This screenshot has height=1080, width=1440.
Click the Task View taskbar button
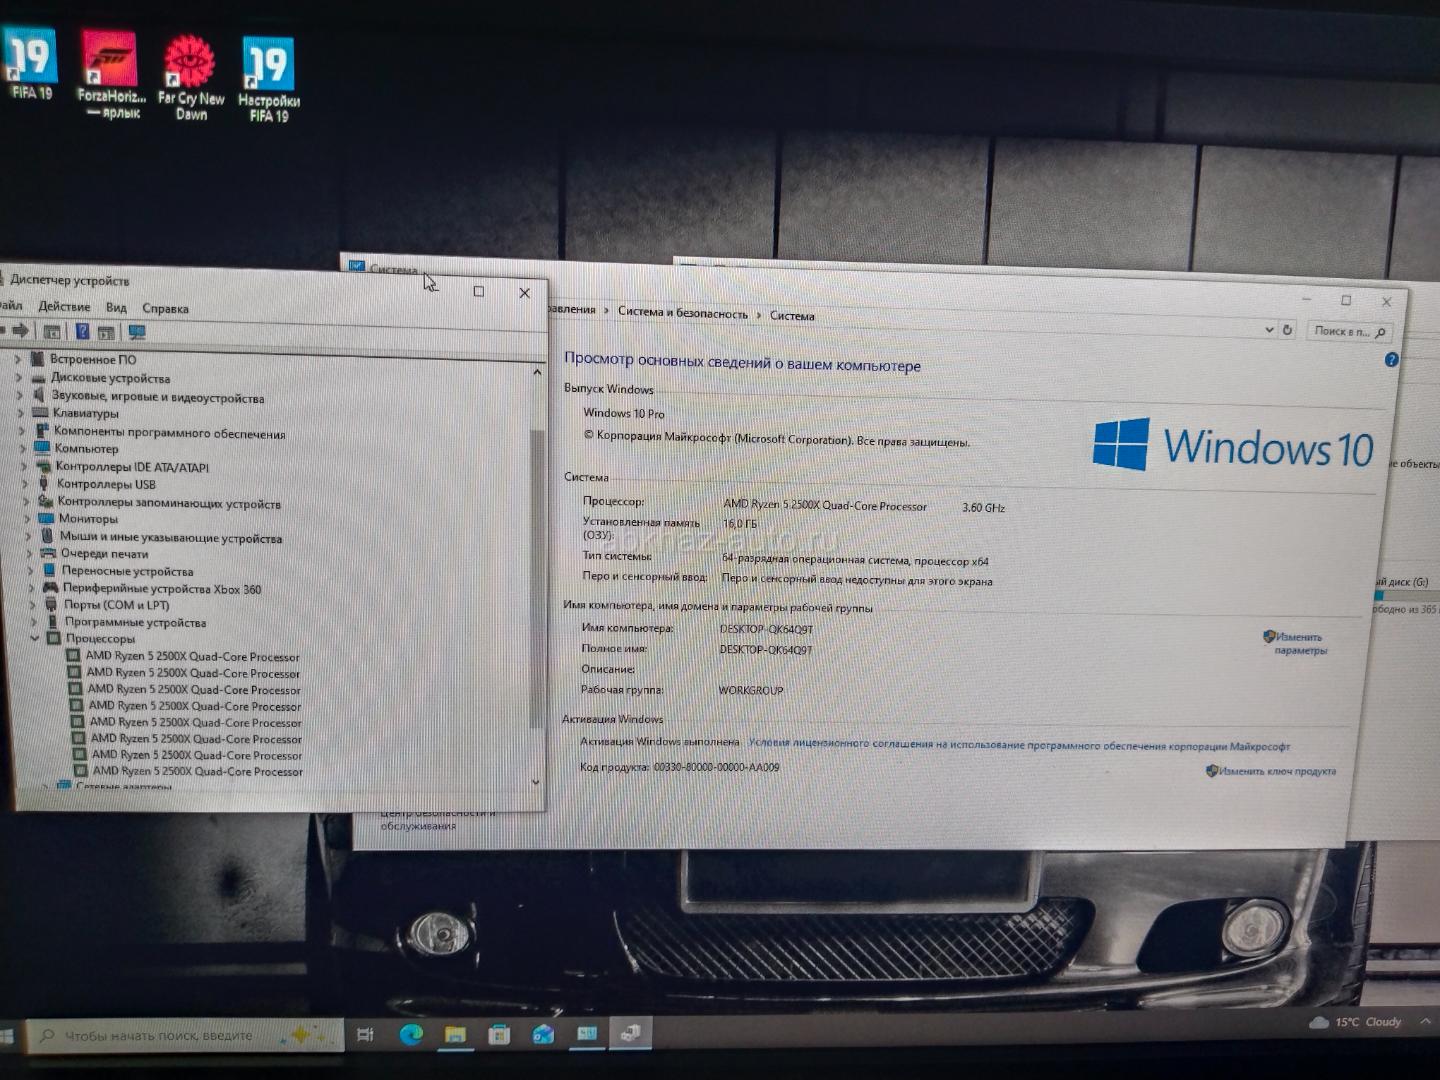click(x=366, y=1035)
